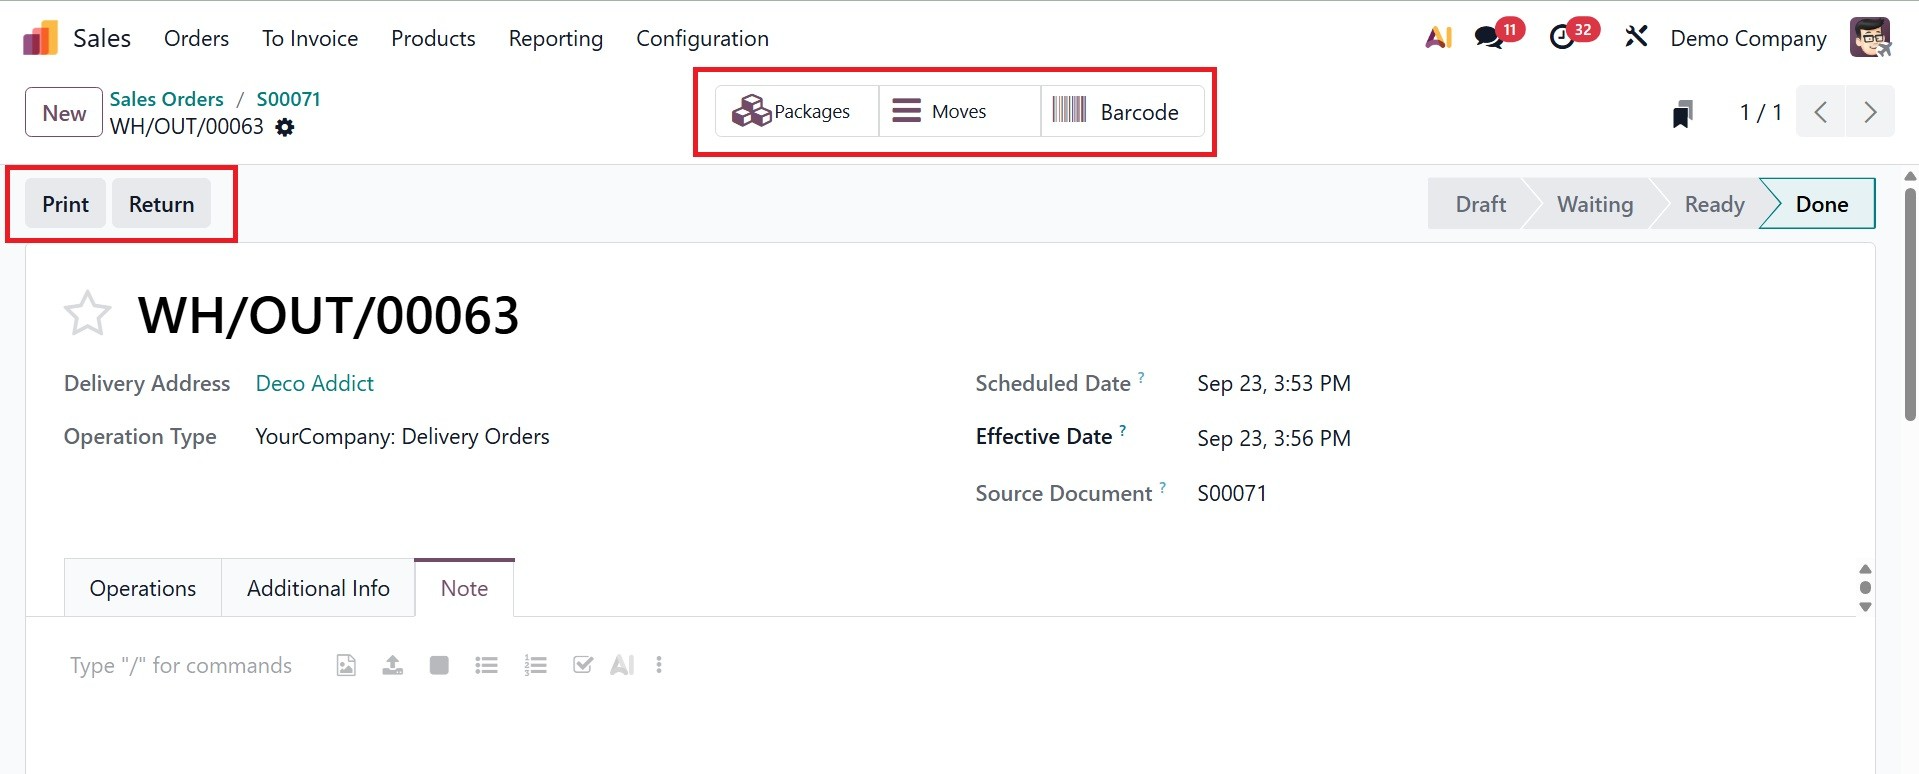
Task: Click the Effective Date value Sep 23, 3:56 PM
Action: [x=1274, y=438]
